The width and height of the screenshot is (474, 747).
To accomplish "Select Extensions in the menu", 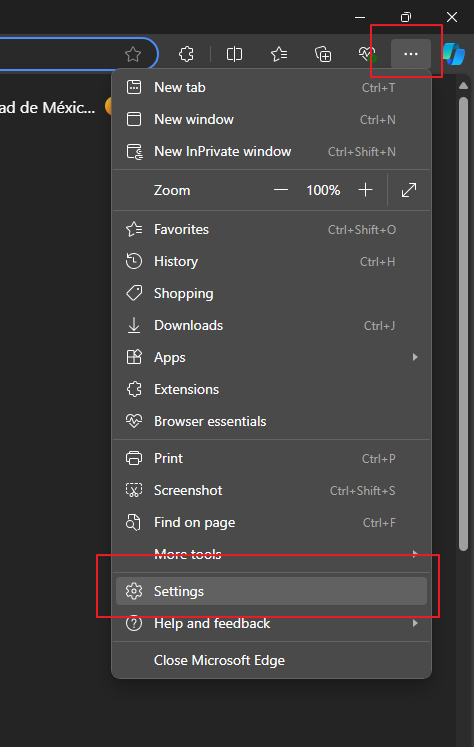I will click(x=272, y=389).
